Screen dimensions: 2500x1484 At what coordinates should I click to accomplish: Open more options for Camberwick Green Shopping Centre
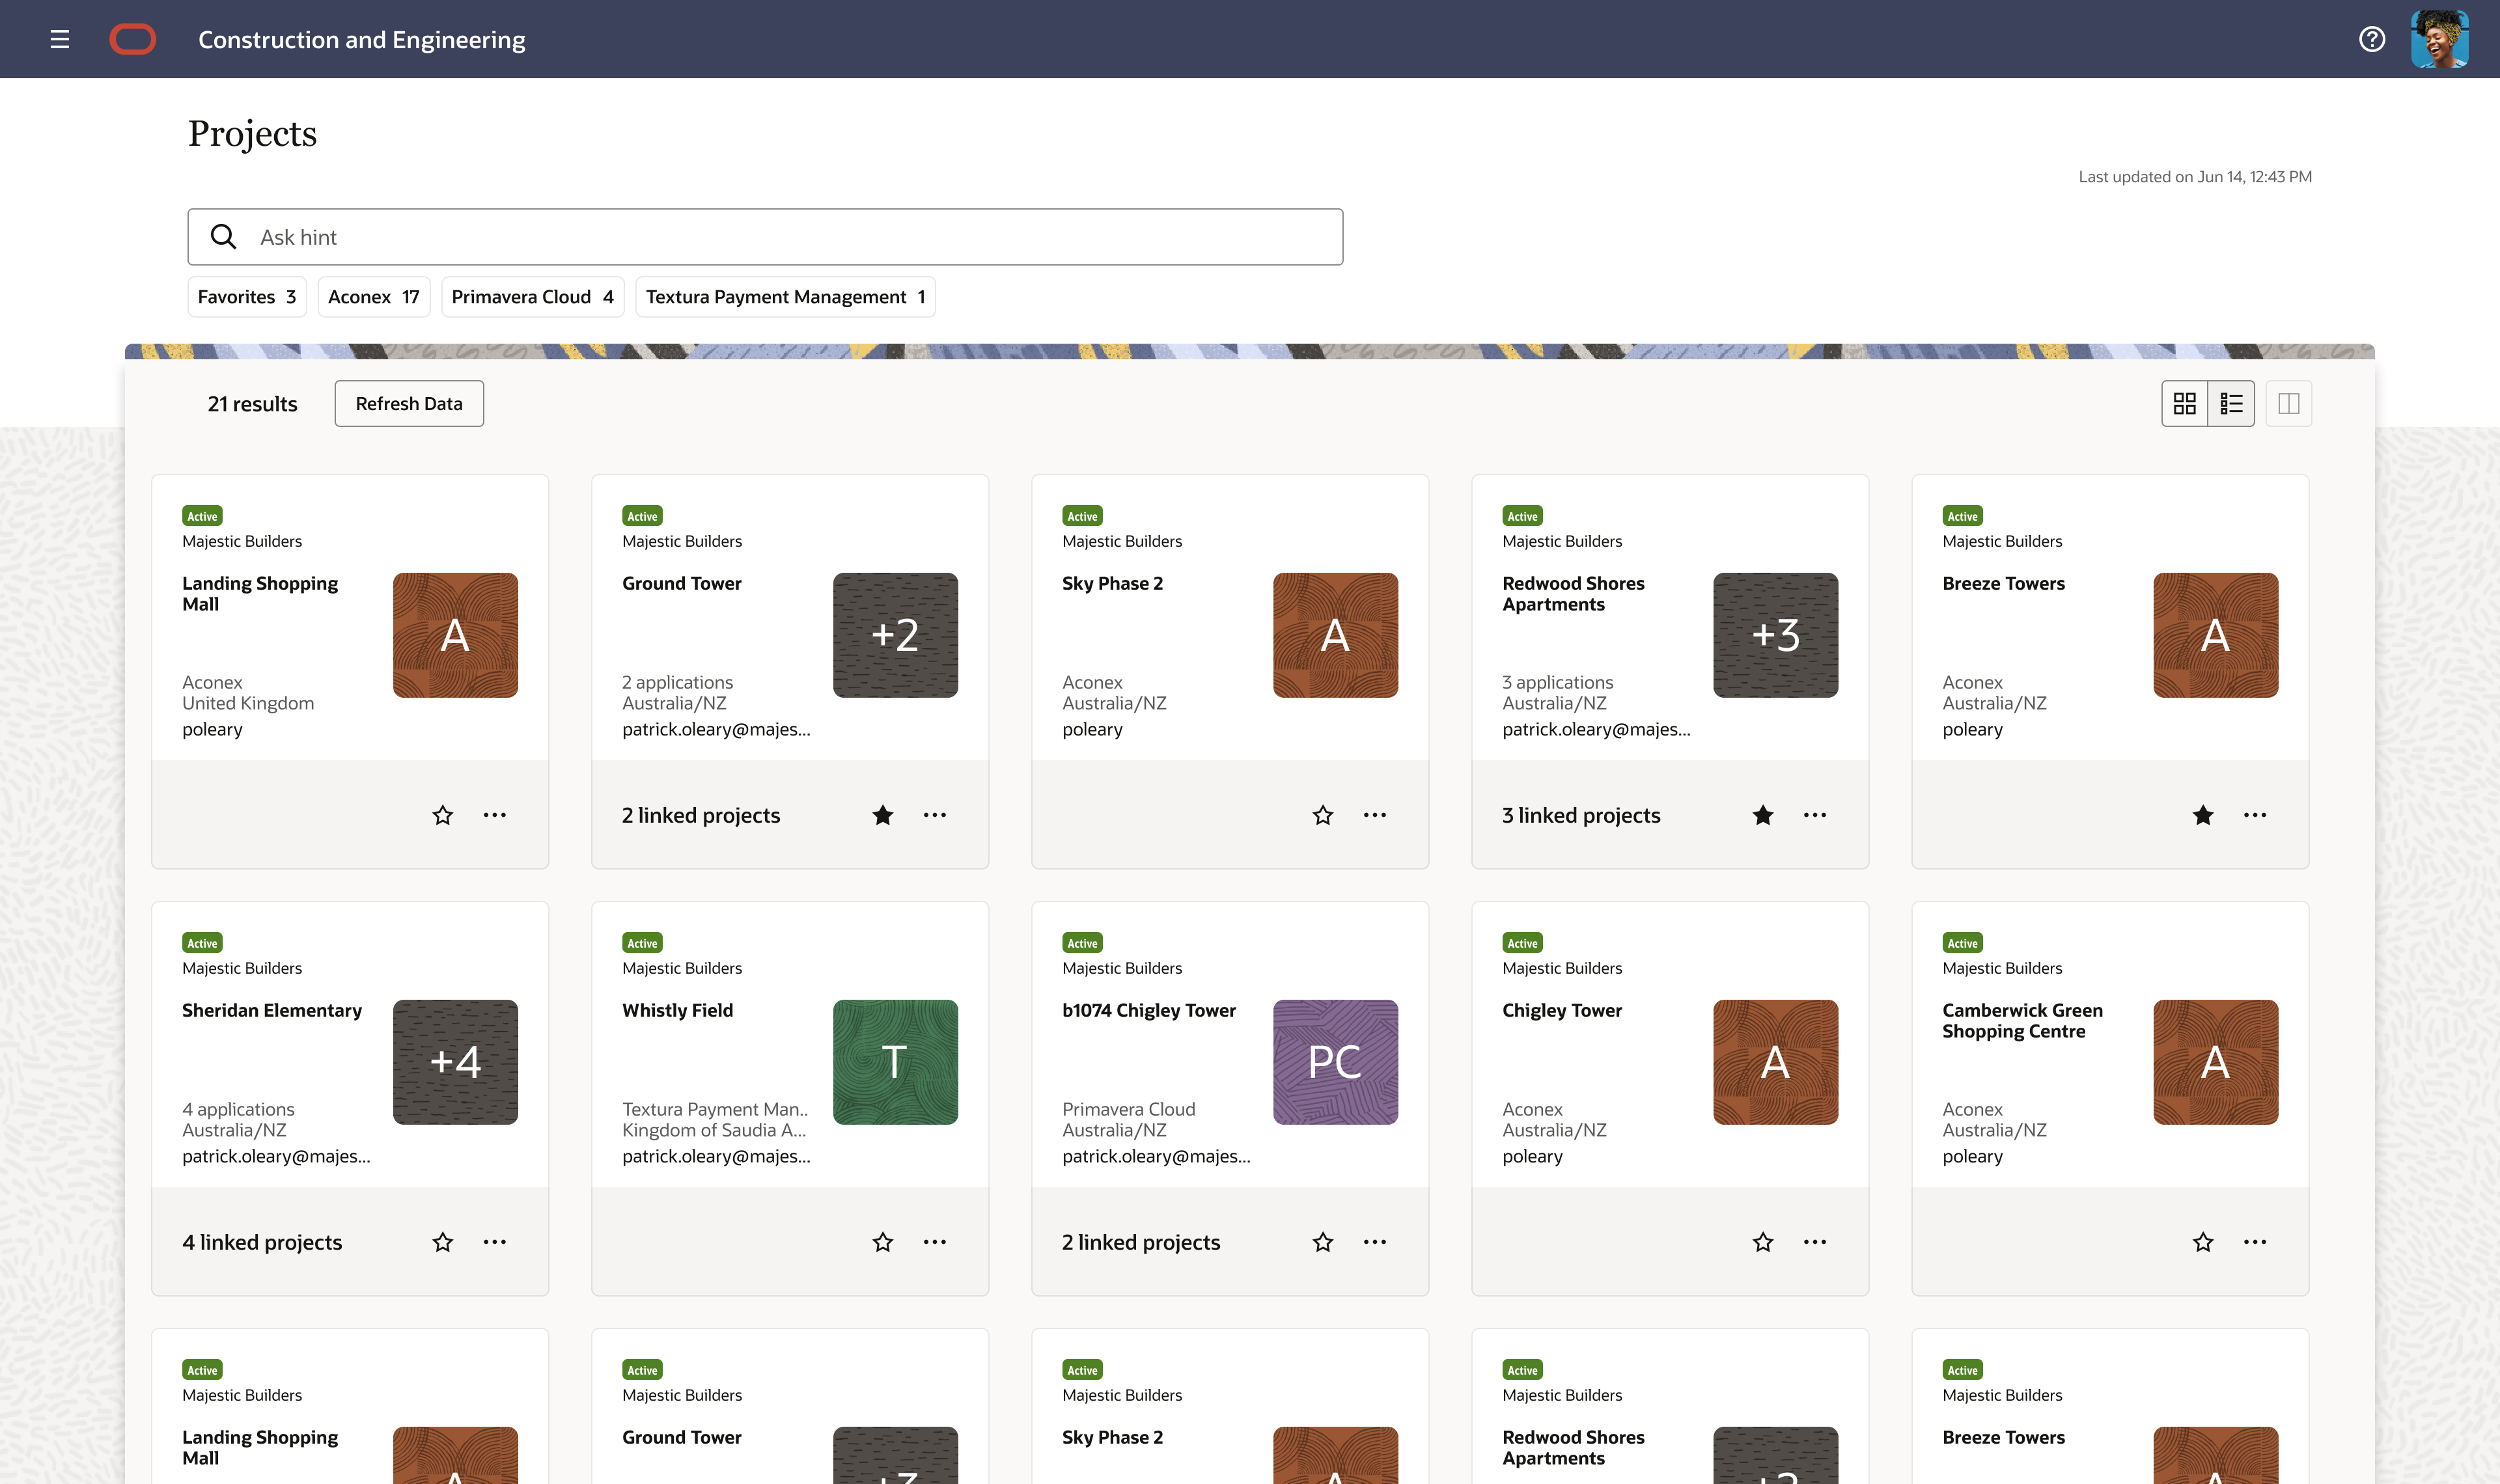(x=2255, y=1242)
